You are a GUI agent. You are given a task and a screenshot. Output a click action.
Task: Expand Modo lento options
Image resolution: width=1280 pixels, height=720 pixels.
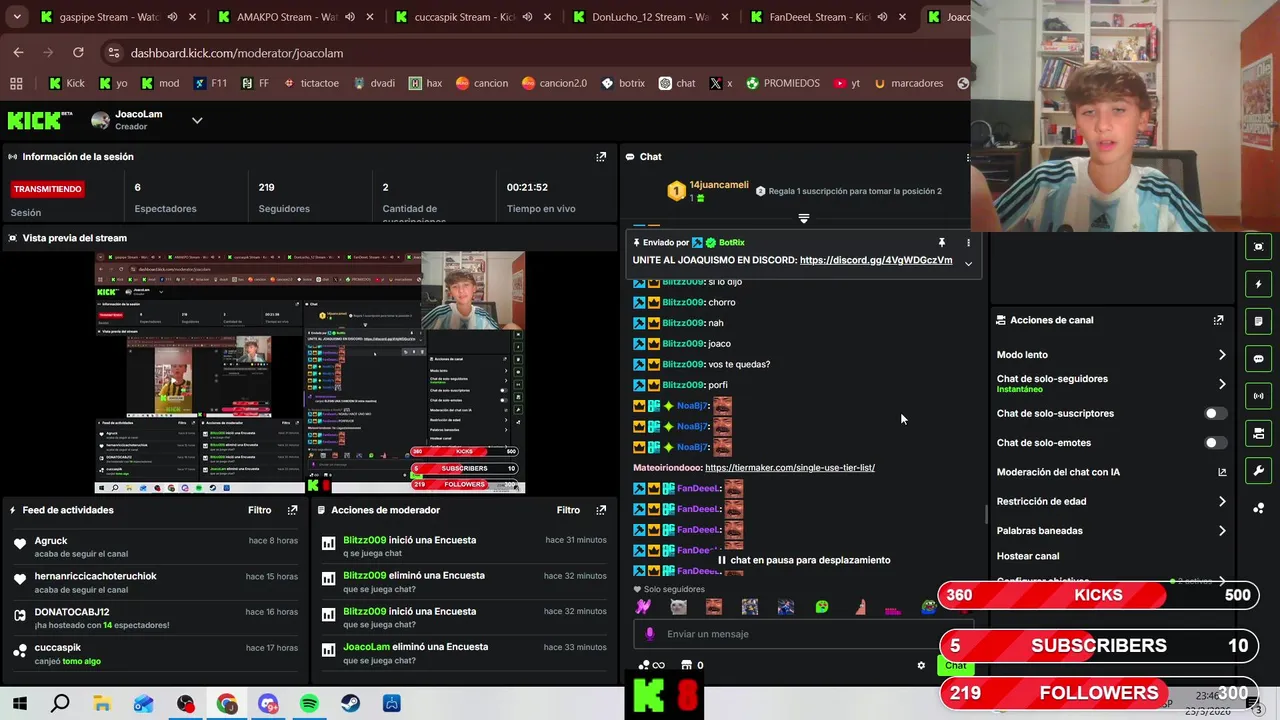point(1221,355)
